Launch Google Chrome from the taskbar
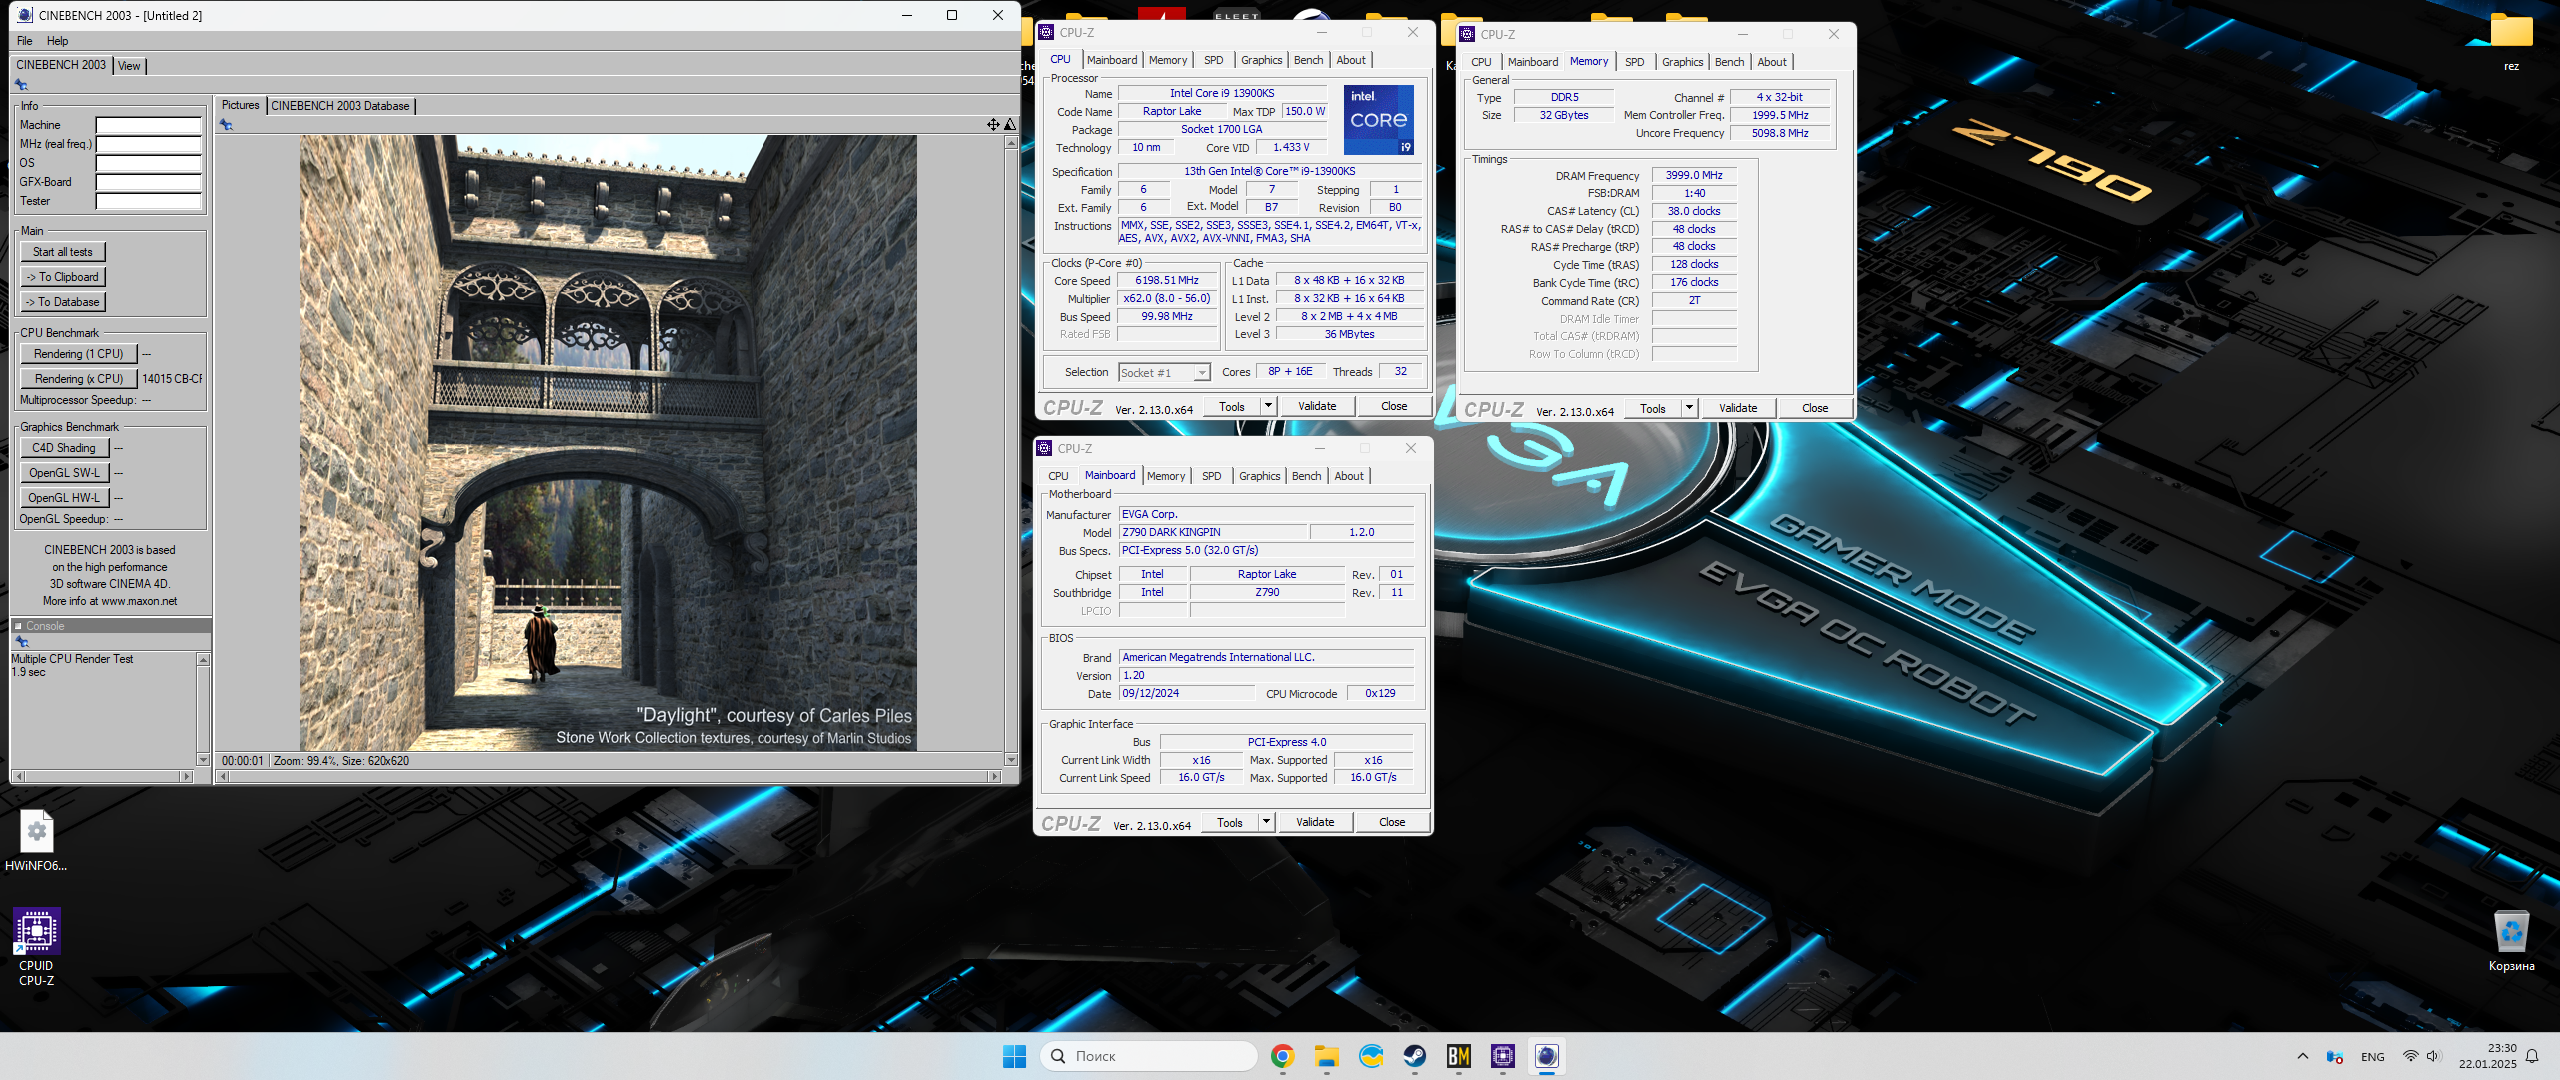Screen dimensions: 2560x1080 [1282, 1056]
